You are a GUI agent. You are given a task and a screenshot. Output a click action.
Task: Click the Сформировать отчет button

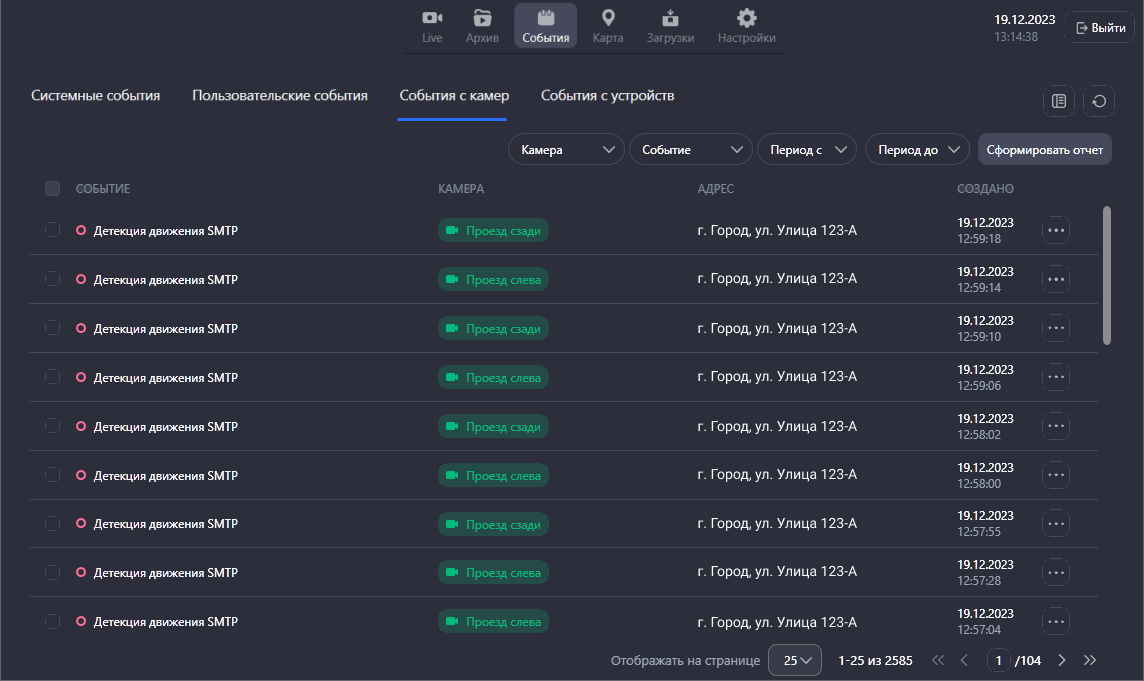[1044, 150]
